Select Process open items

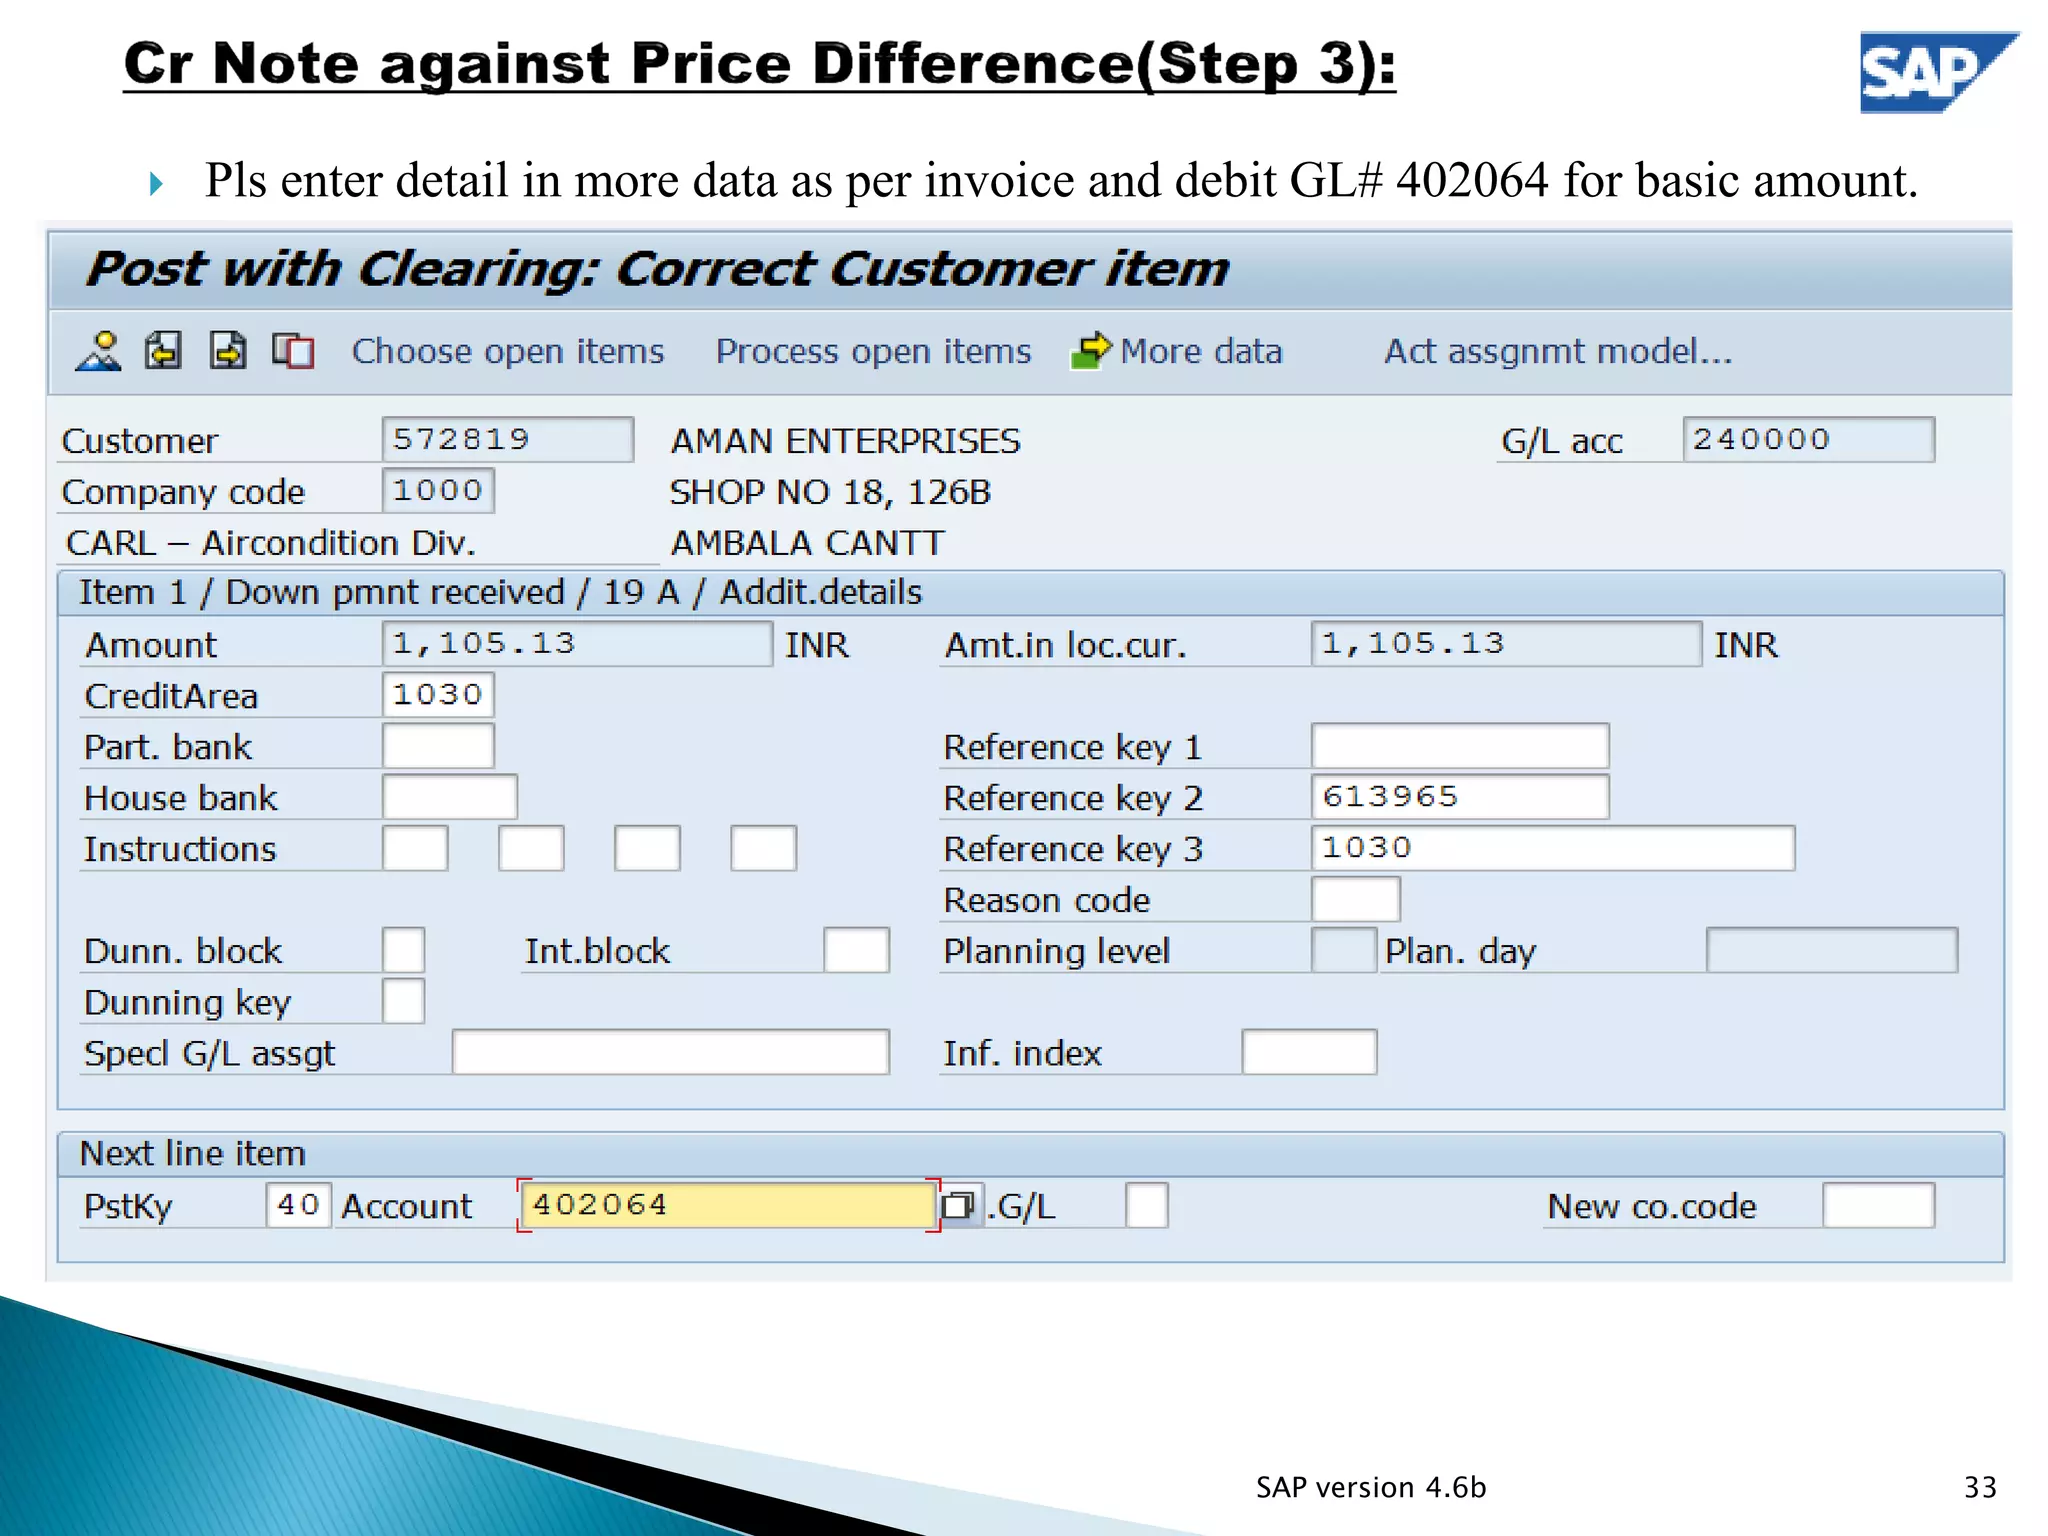[x=873, y=351]
